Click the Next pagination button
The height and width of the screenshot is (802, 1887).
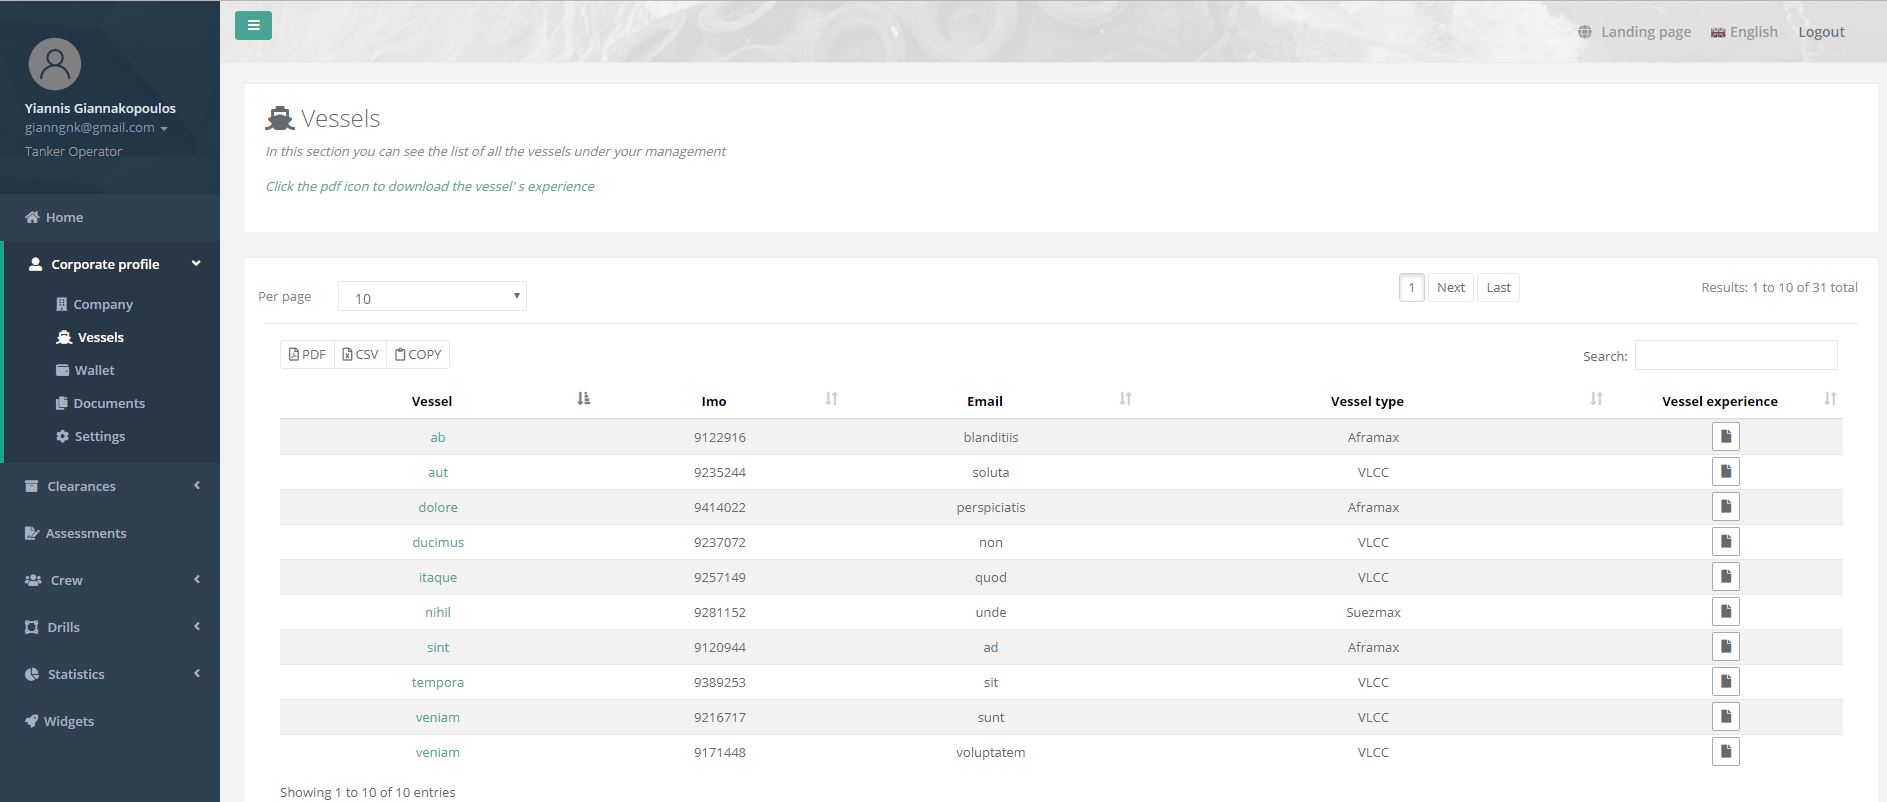(x=1450, y=288)
